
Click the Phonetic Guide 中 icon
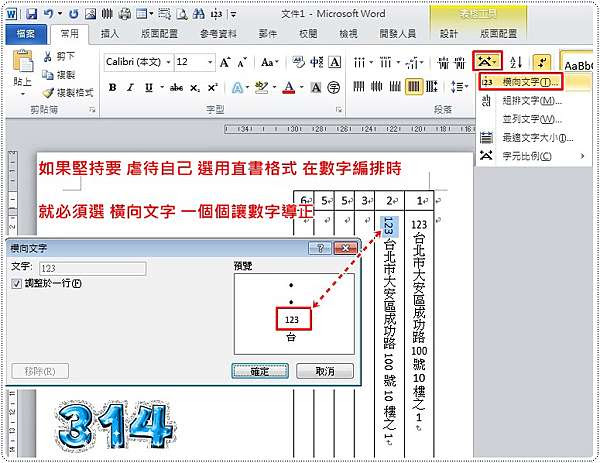317,62
